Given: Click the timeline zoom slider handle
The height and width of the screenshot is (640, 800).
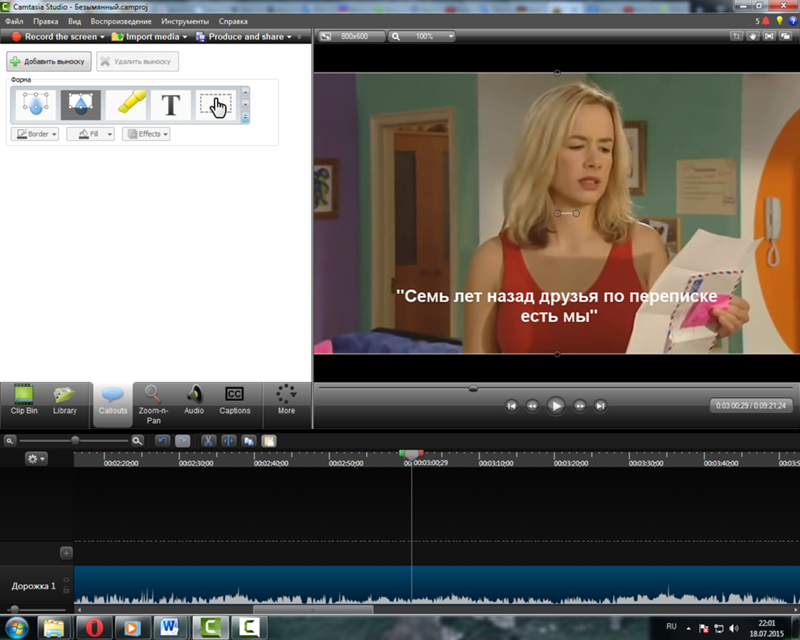Looking at the screenshot, I should tap(75, 440).
